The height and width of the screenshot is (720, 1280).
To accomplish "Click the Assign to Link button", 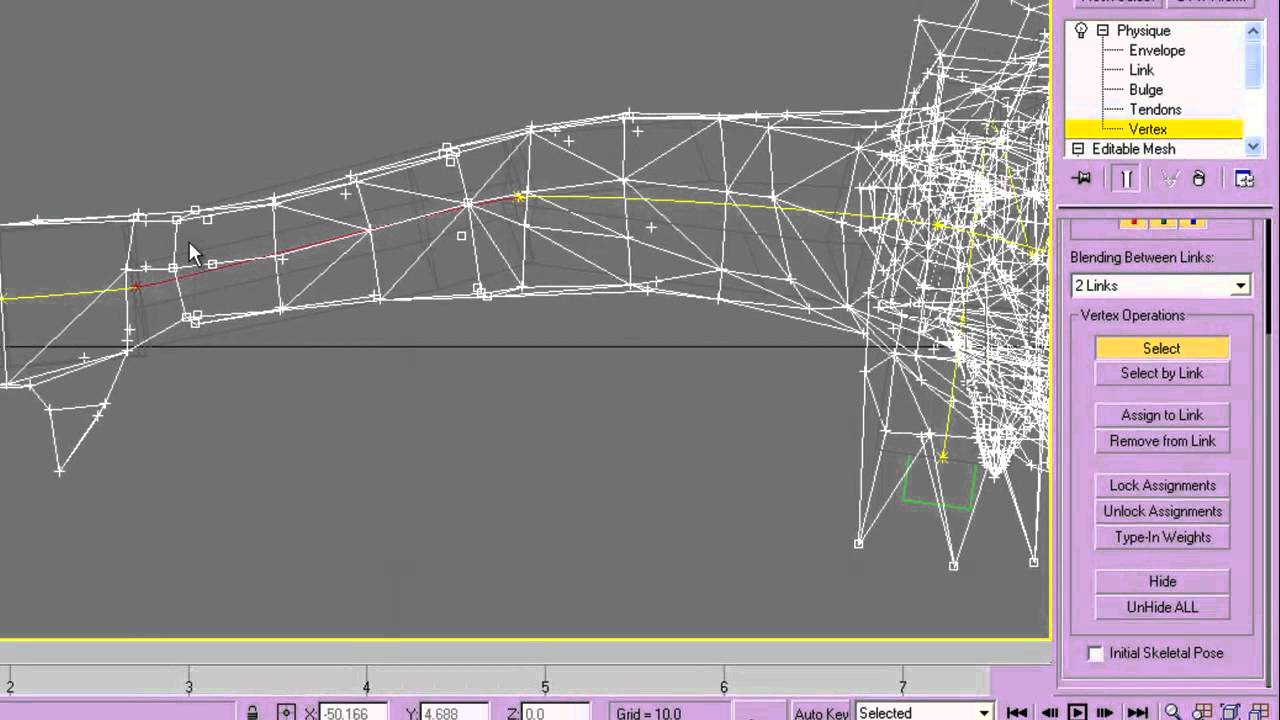I will coord(1162,415).
